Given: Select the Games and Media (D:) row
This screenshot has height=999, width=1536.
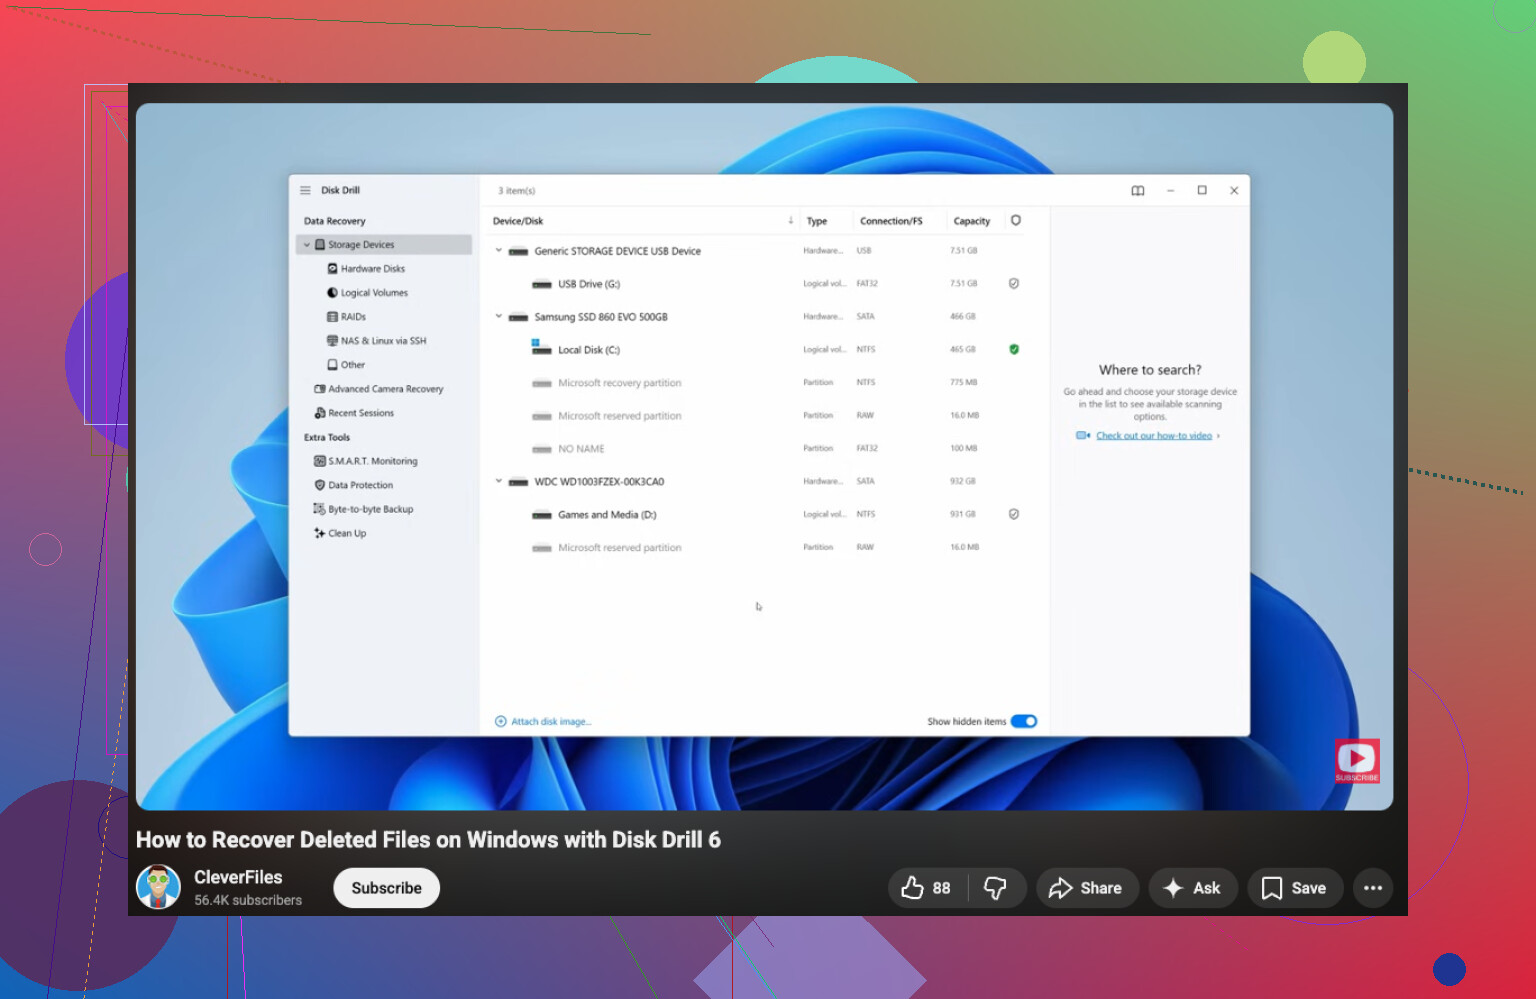Looking at the screenshot, I should point(764,515).
